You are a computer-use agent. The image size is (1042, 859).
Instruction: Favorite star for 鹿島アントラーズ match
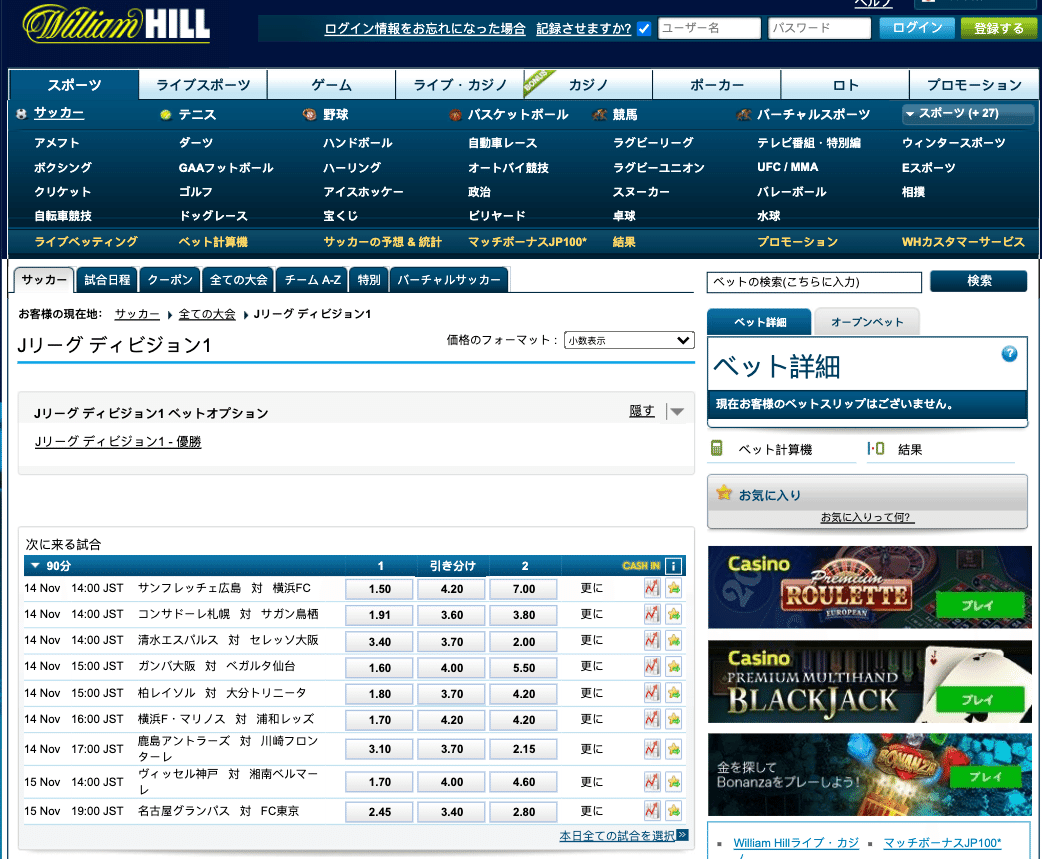[674, 749]
